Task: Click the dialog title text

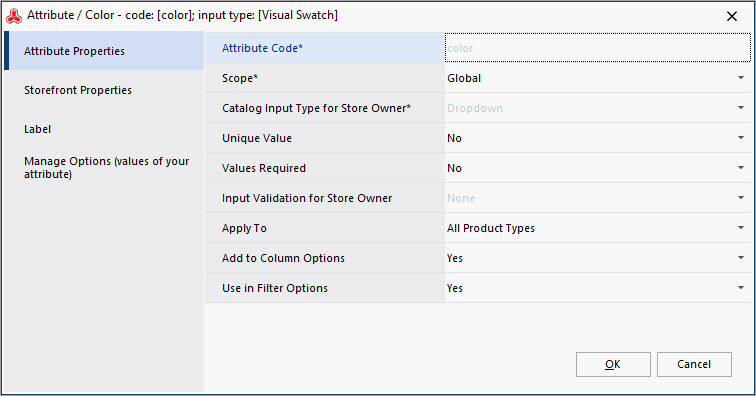Action: point(182,15)
